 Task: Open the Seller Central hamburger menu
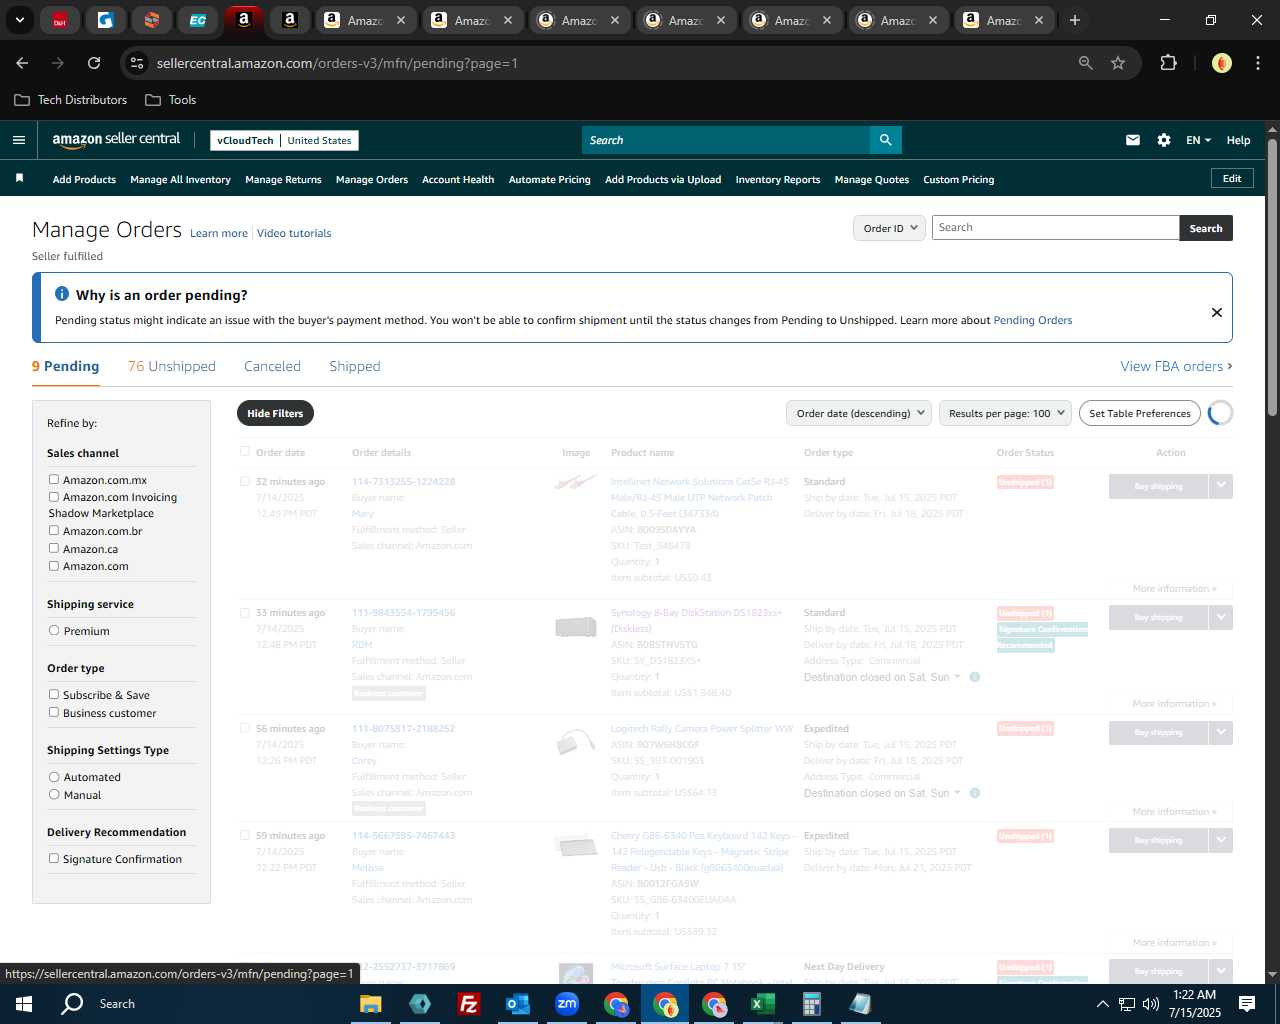[19, 140]
